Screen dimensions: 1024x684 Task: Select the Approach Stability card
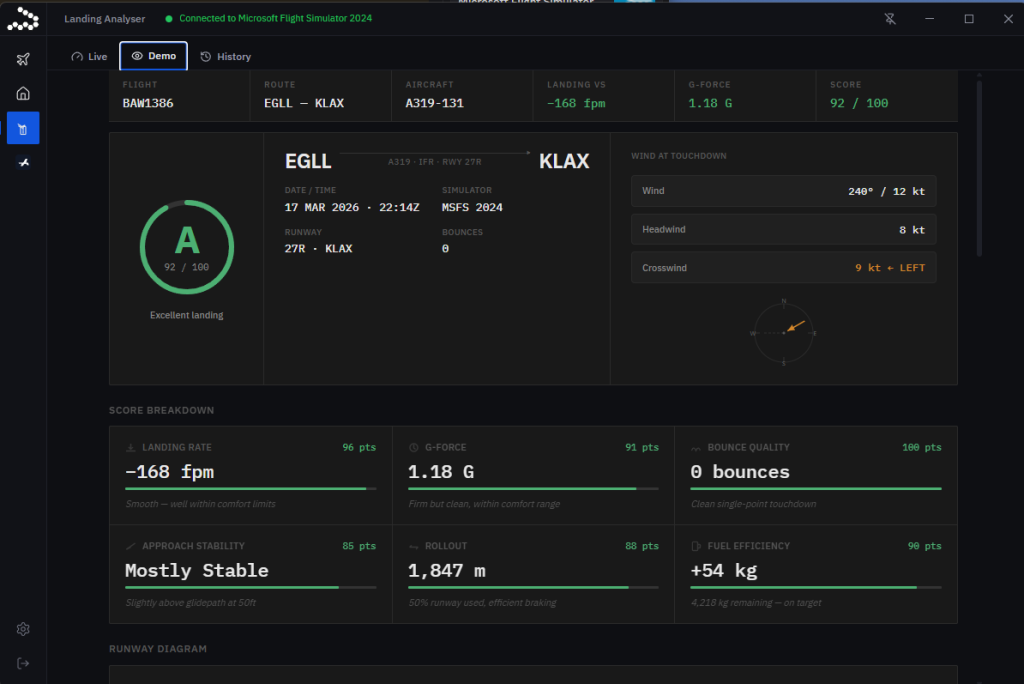click(x=251, y=574)
